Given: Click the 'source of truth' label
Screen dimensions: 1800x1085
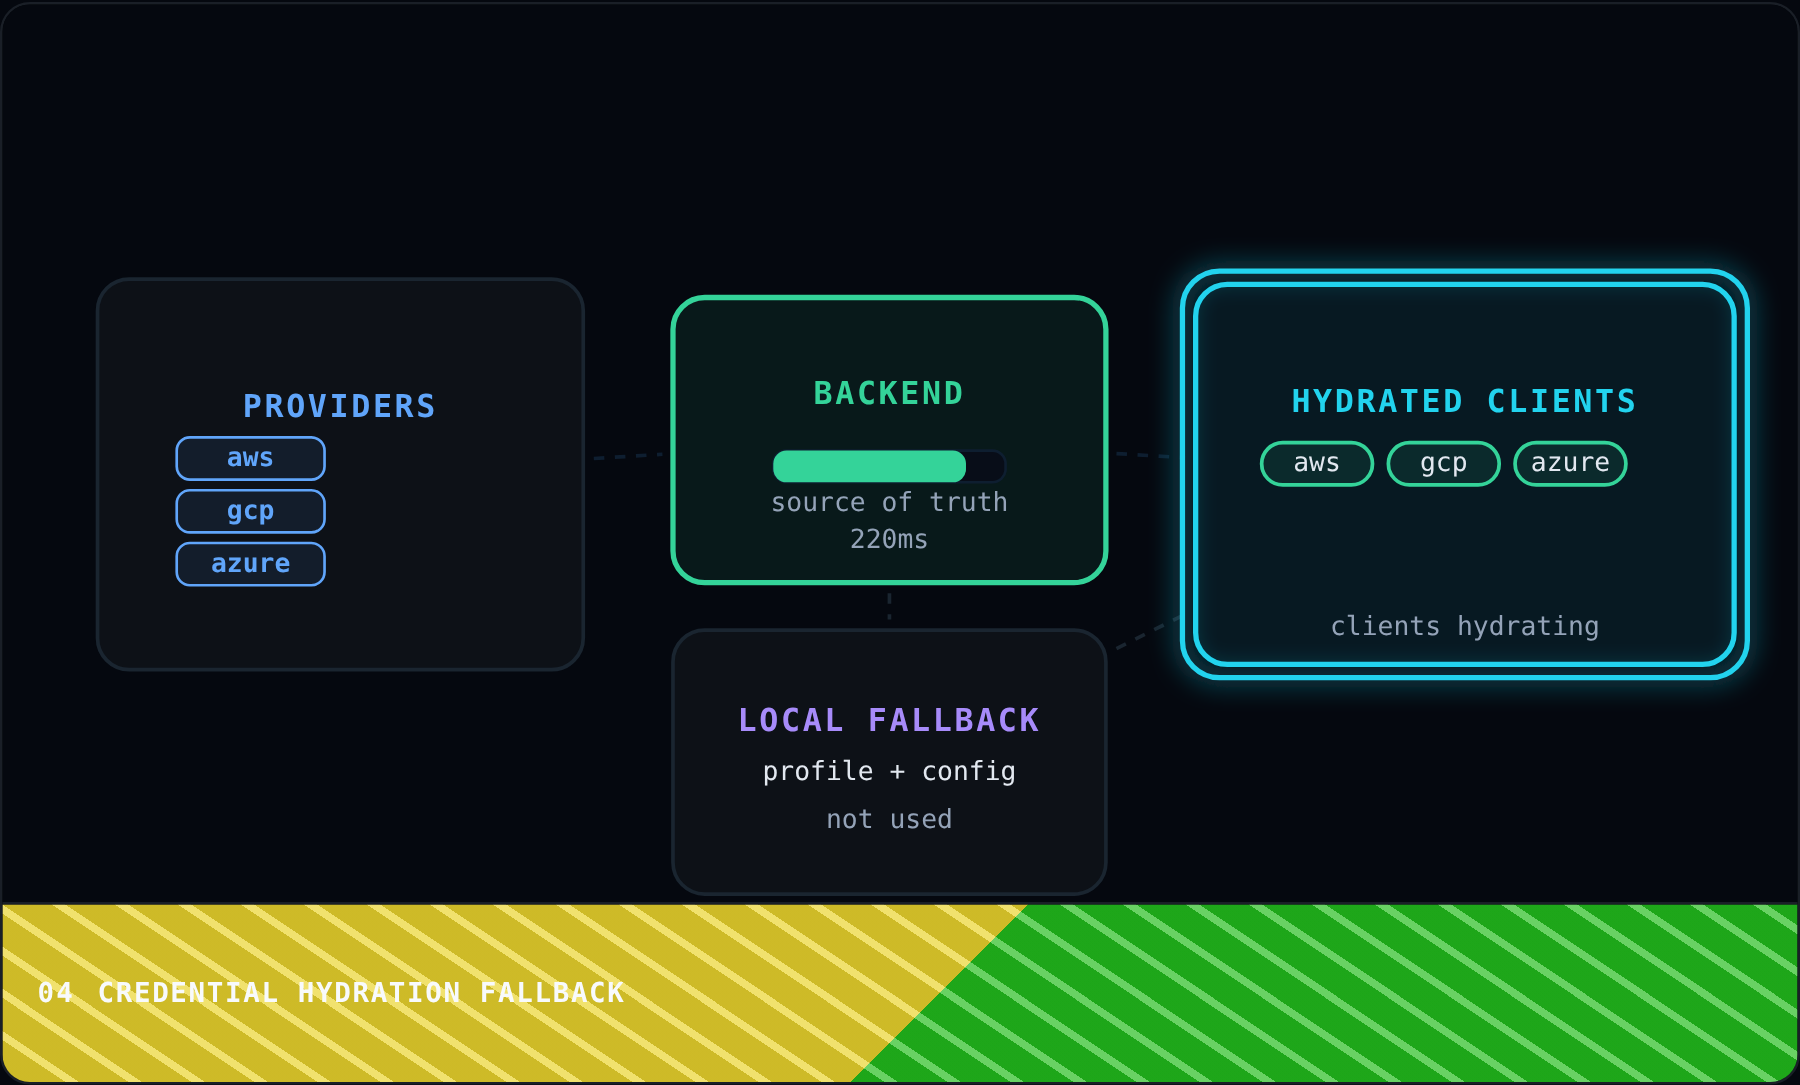Looking at the screenshot, I should [889, 502].
